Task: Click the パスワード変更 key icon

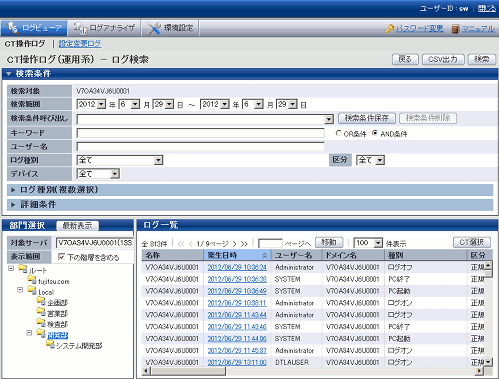Action: click(x=389, y=29)
